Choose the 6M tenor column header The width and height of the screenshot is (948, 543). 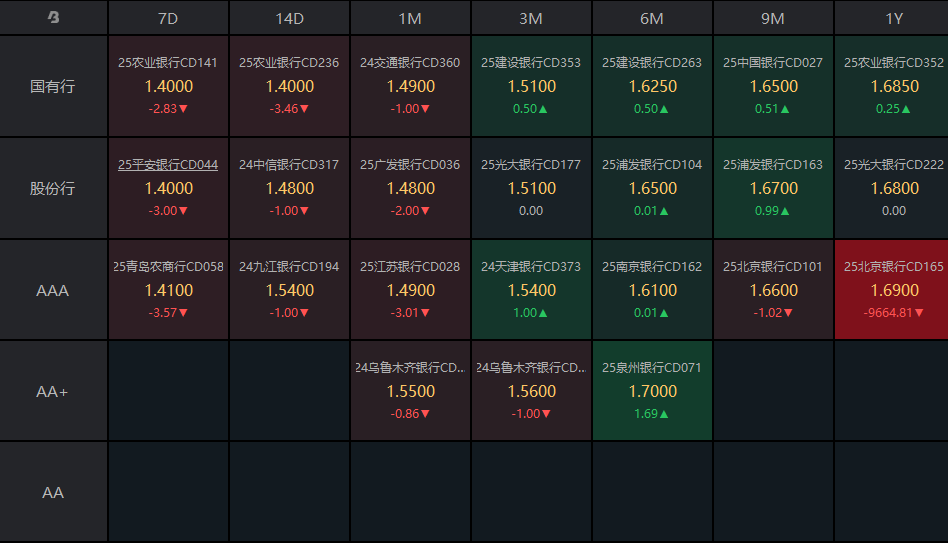tap(652, 18)
